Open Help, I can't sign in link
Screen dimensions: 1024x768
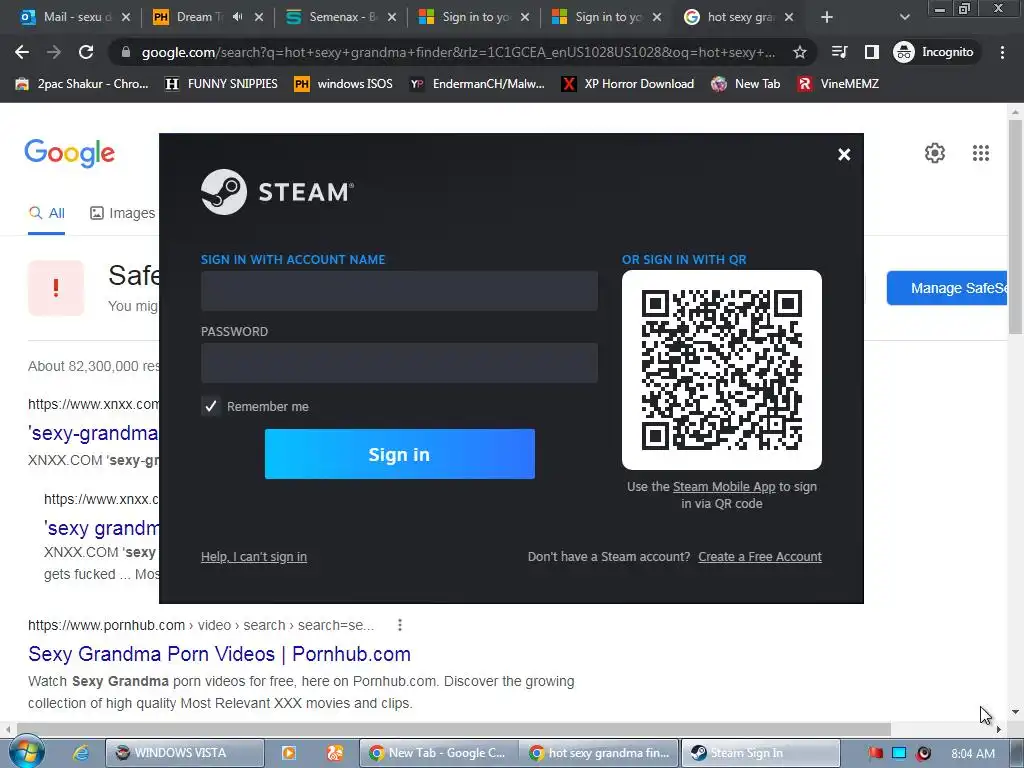[x=253, y=557]
